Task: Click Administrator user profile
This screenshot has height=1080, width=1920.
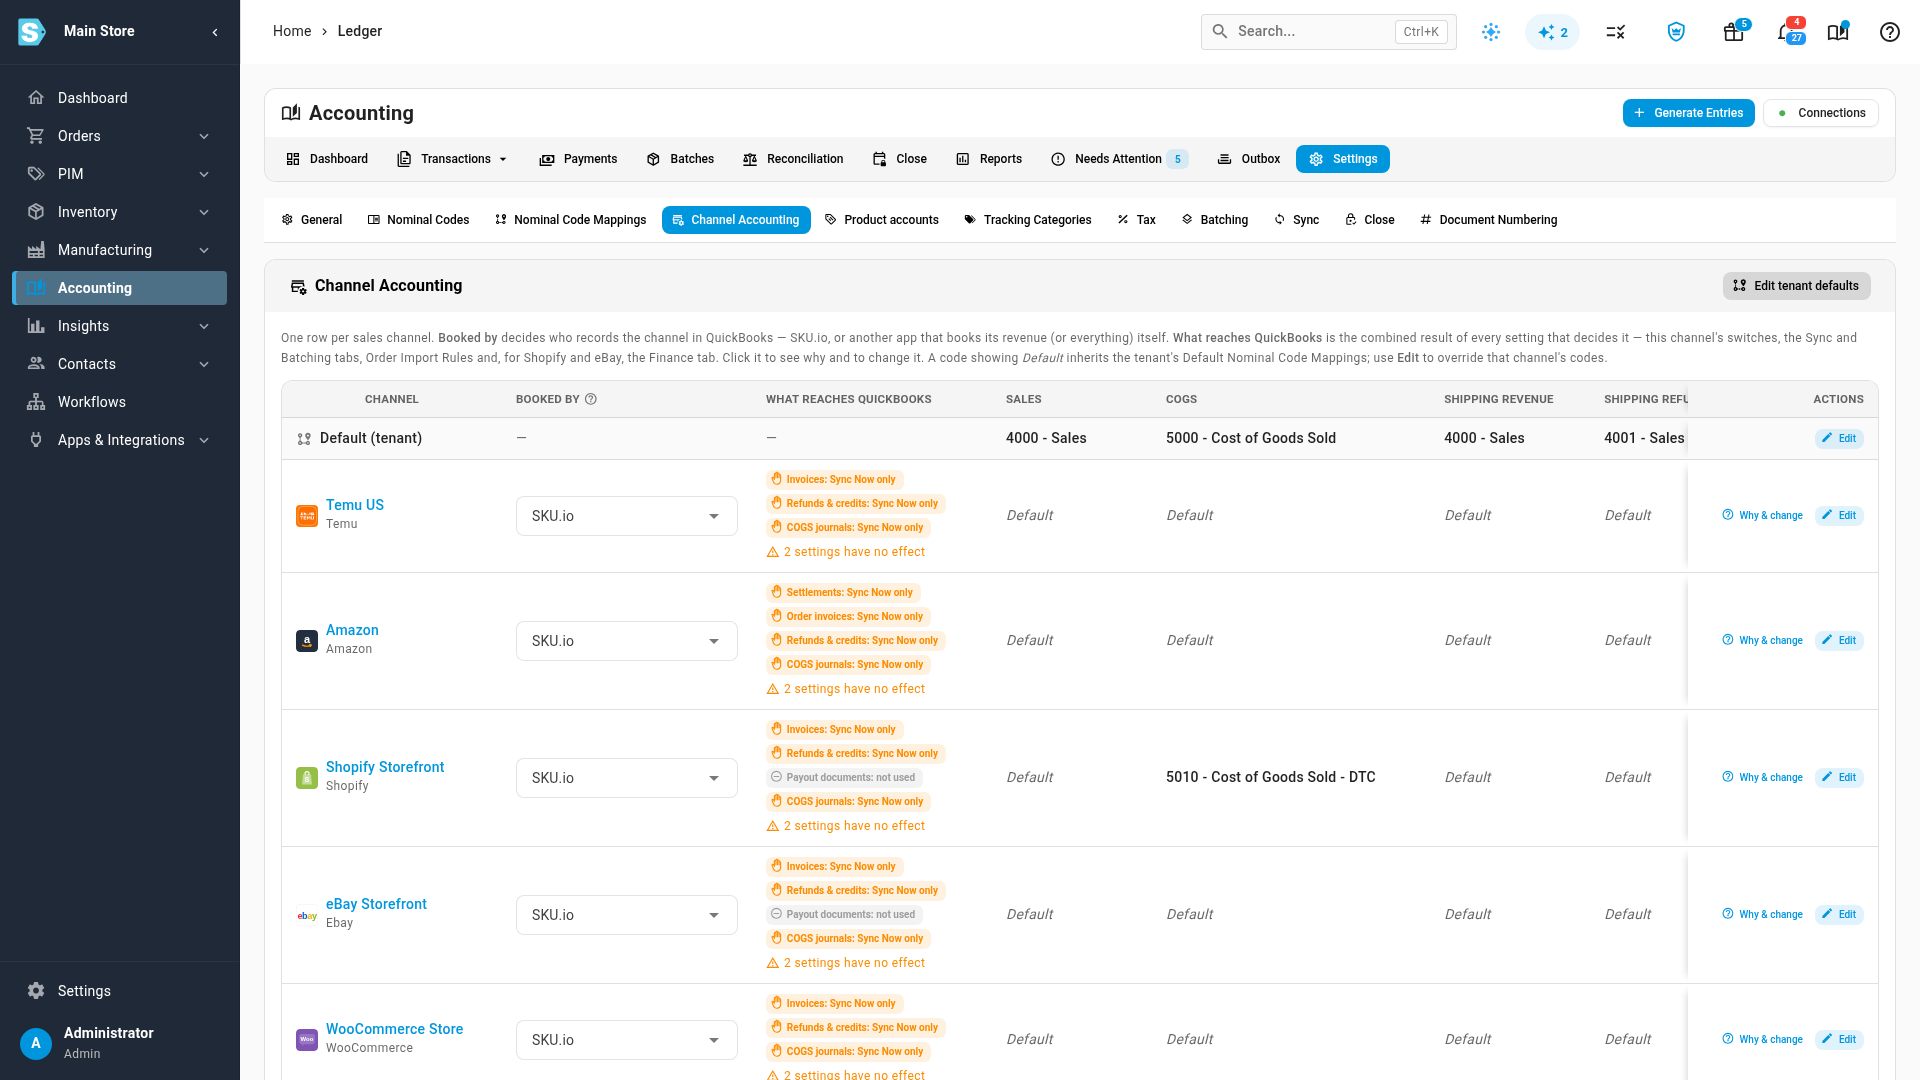Action: pos(120,1042)
